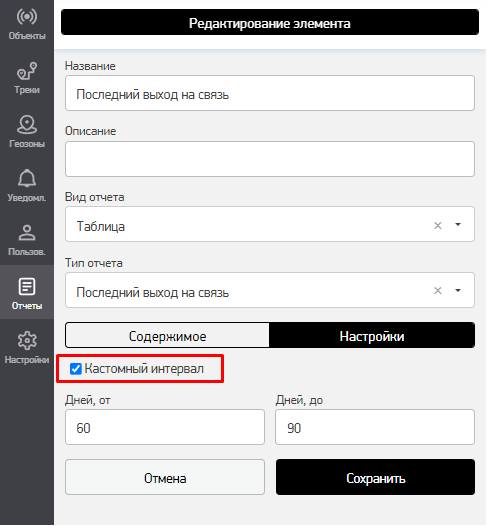Clear the Вид отчета selection

(x=438, y=225)
